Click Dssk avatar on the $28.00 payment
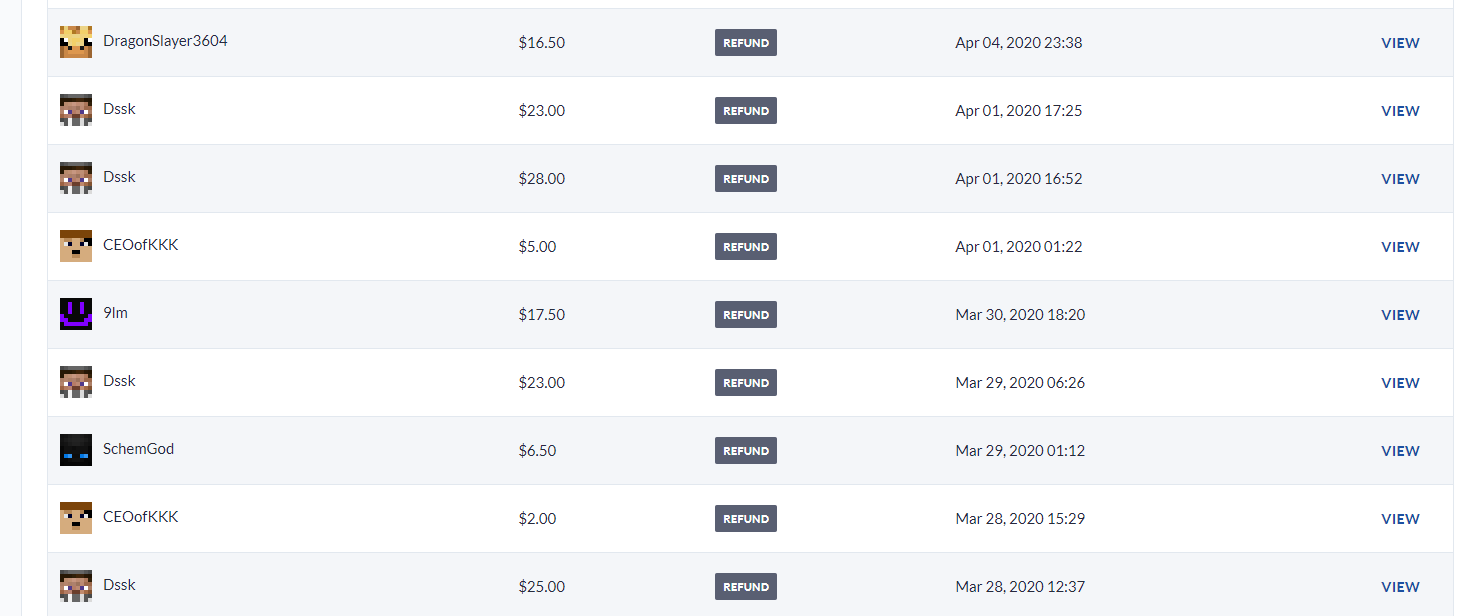 pyautogui.click(x=76, y=178)
